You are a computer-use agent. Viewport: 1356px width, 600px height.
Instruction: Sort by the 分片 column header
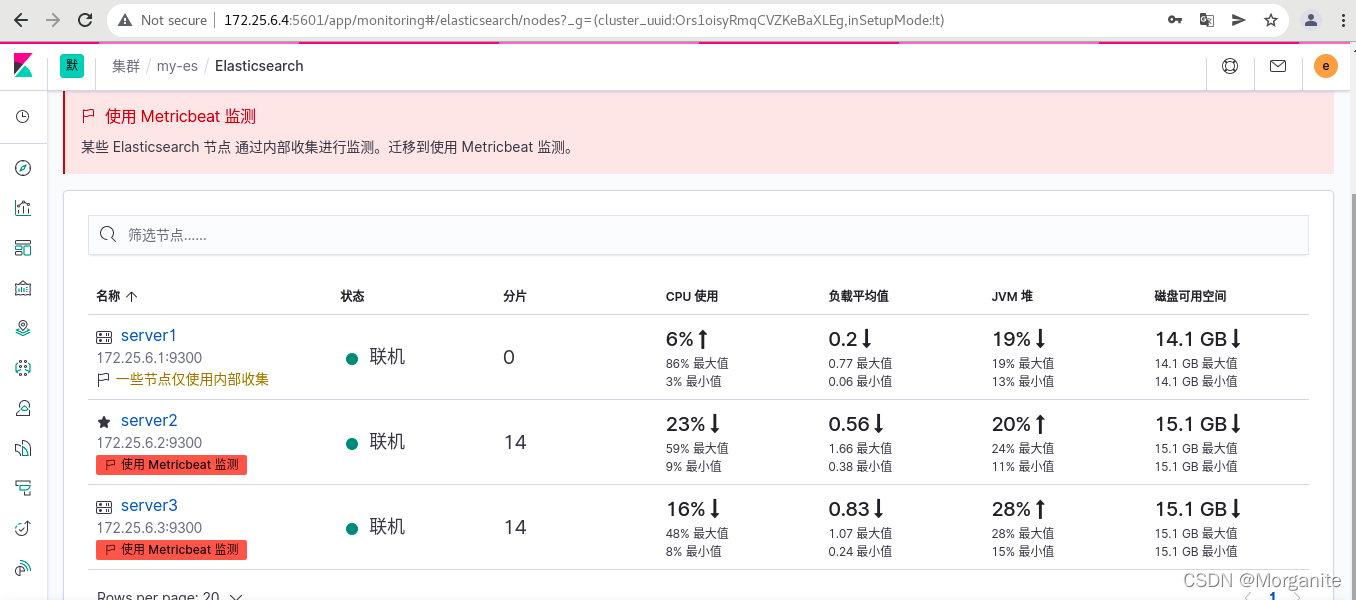515,297
